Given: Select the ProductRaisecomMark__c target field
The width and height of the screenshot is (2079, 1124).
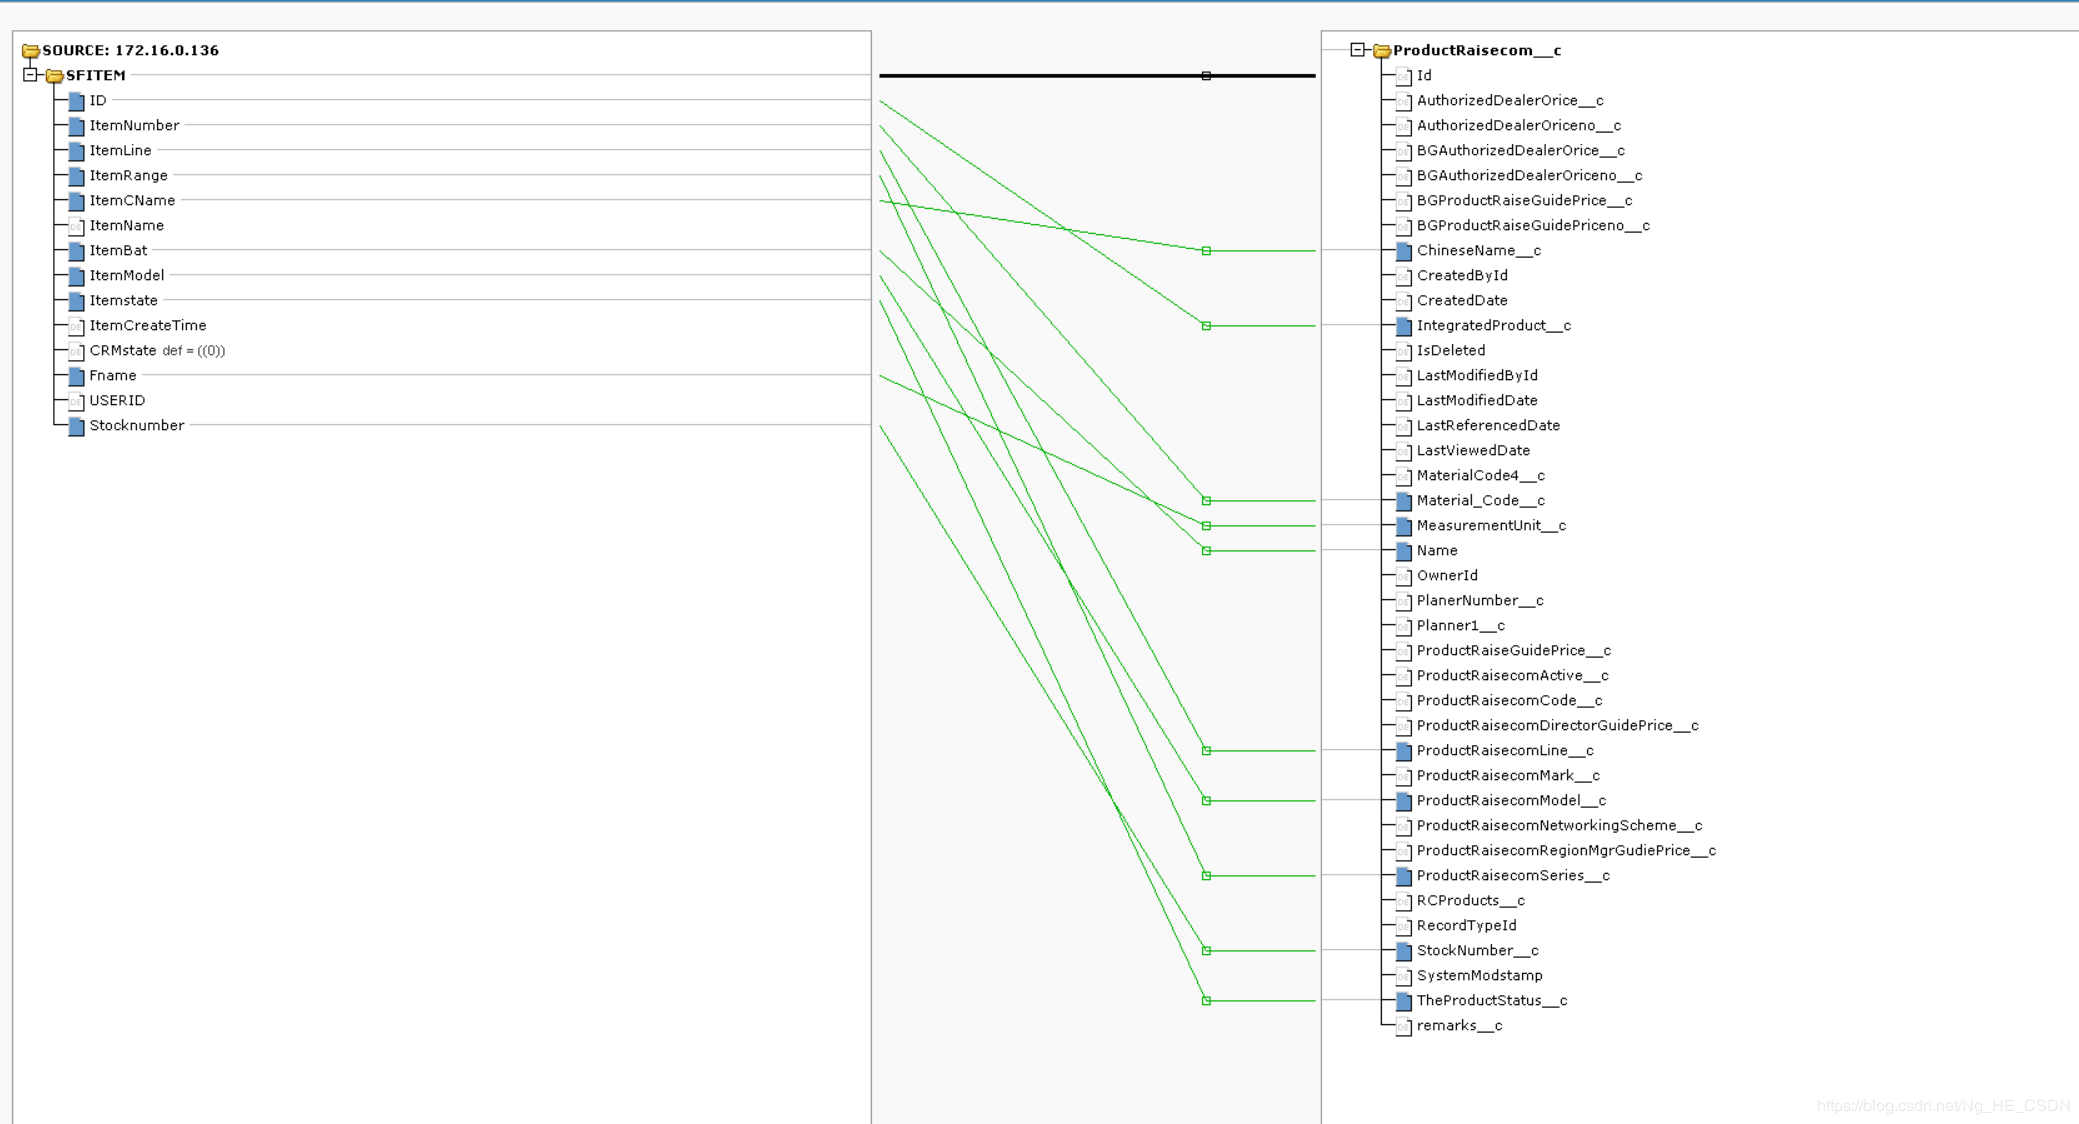Looking at the screenshot, I should (x=1508, y=775).
